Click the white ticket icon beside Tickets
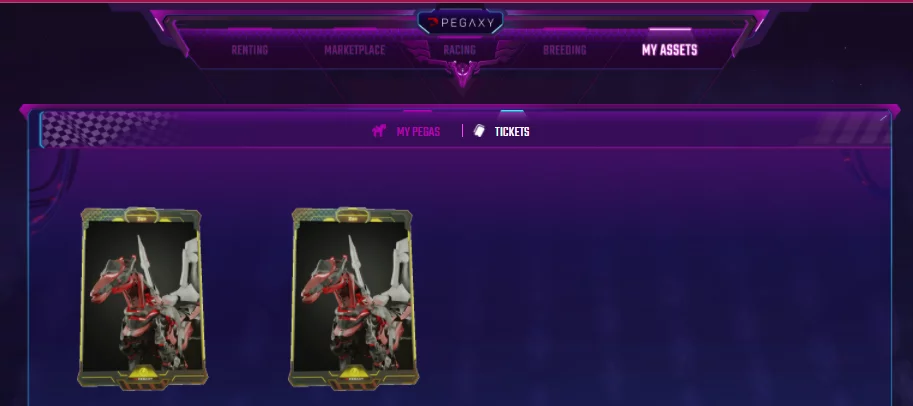Viewport: 913px width, 406px height. 479,131
